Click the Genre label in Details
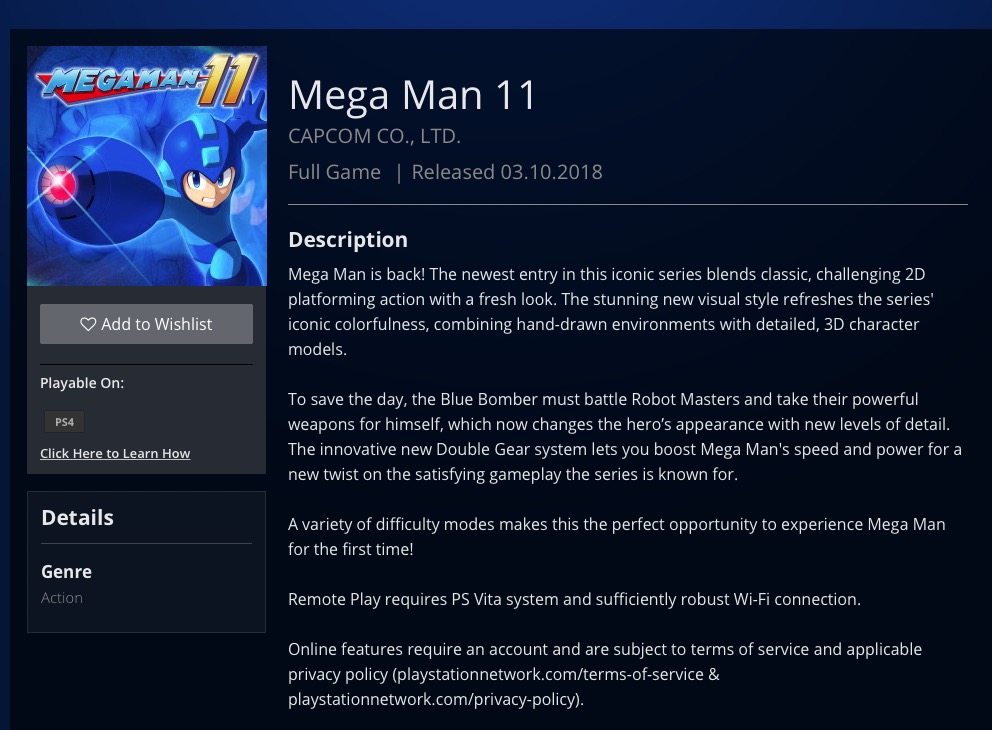Viewport: 992px width, 730px height. pyautogui.click(x=66, y=572)
